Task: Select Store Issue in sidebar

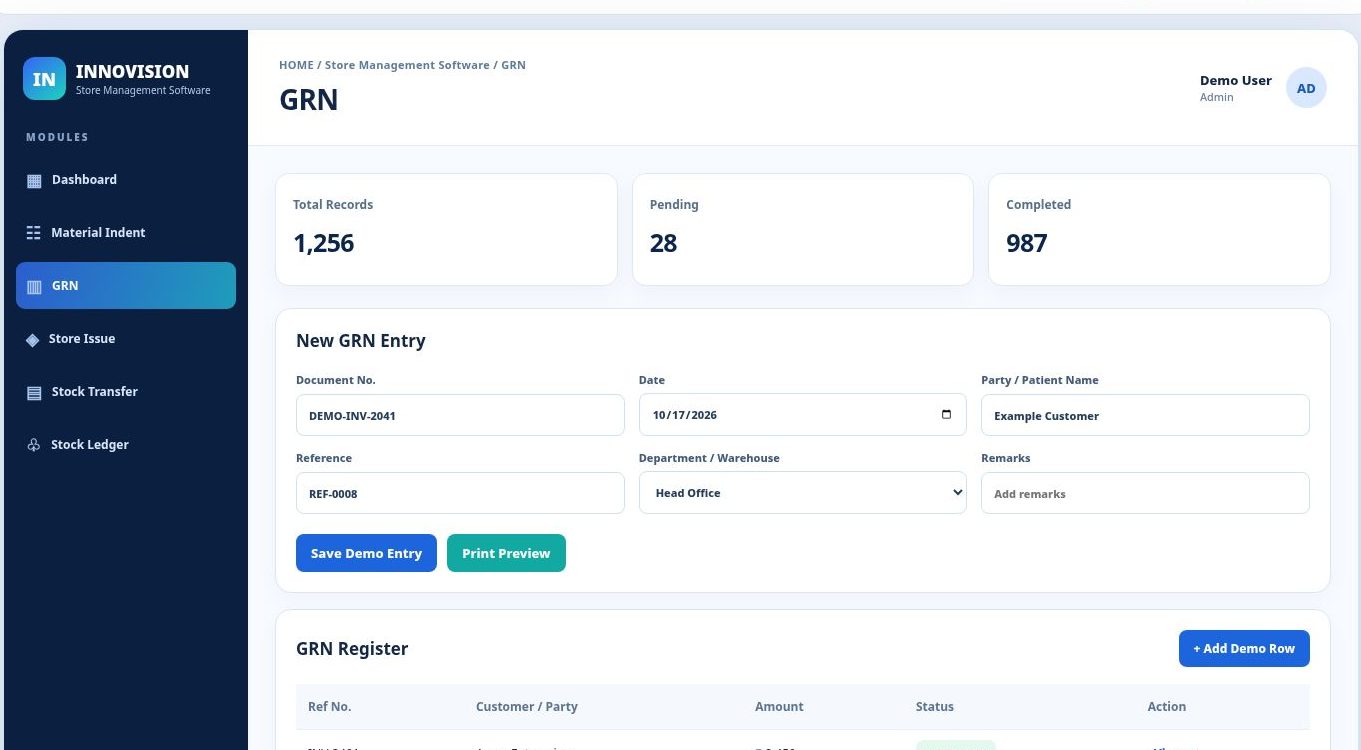Action: click(126, 339)
